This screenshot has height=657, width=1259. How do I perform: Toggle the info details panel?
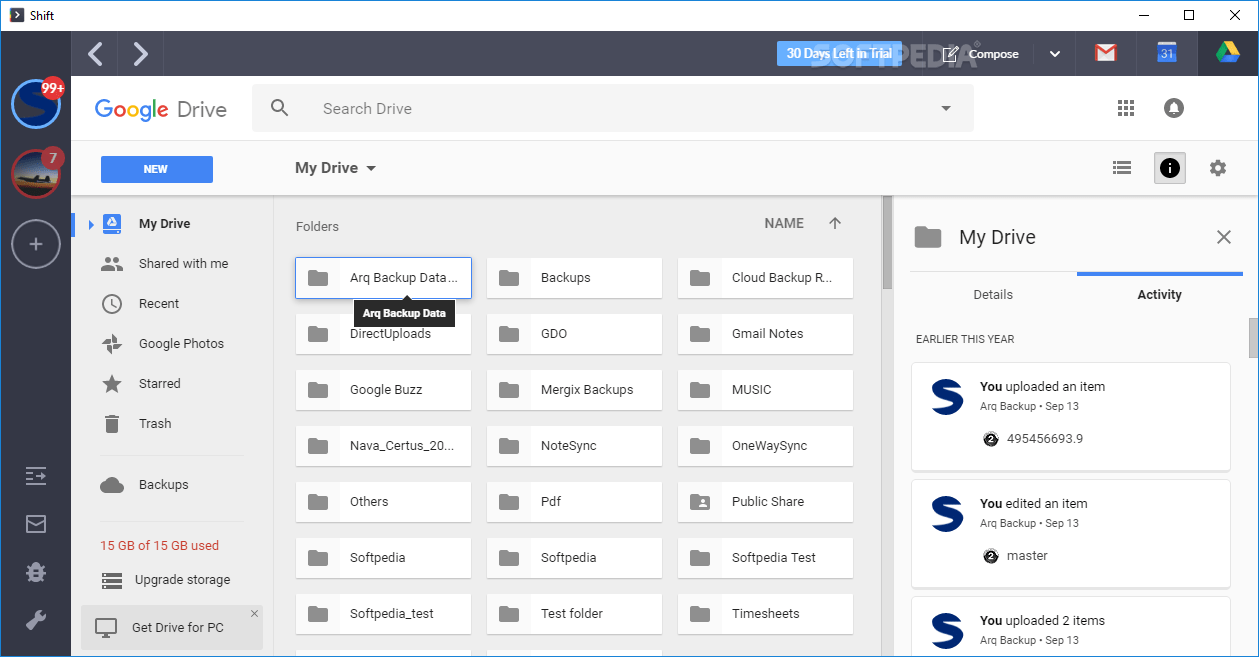[x=1169, y=168]
